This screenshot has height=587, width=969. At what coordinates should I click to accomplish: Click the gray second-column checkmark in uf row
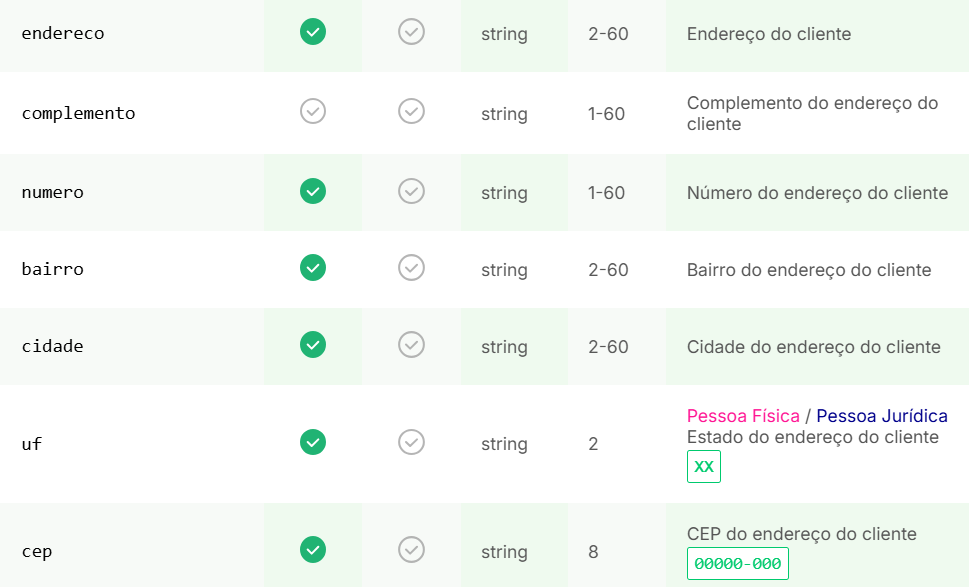point(412,442)
